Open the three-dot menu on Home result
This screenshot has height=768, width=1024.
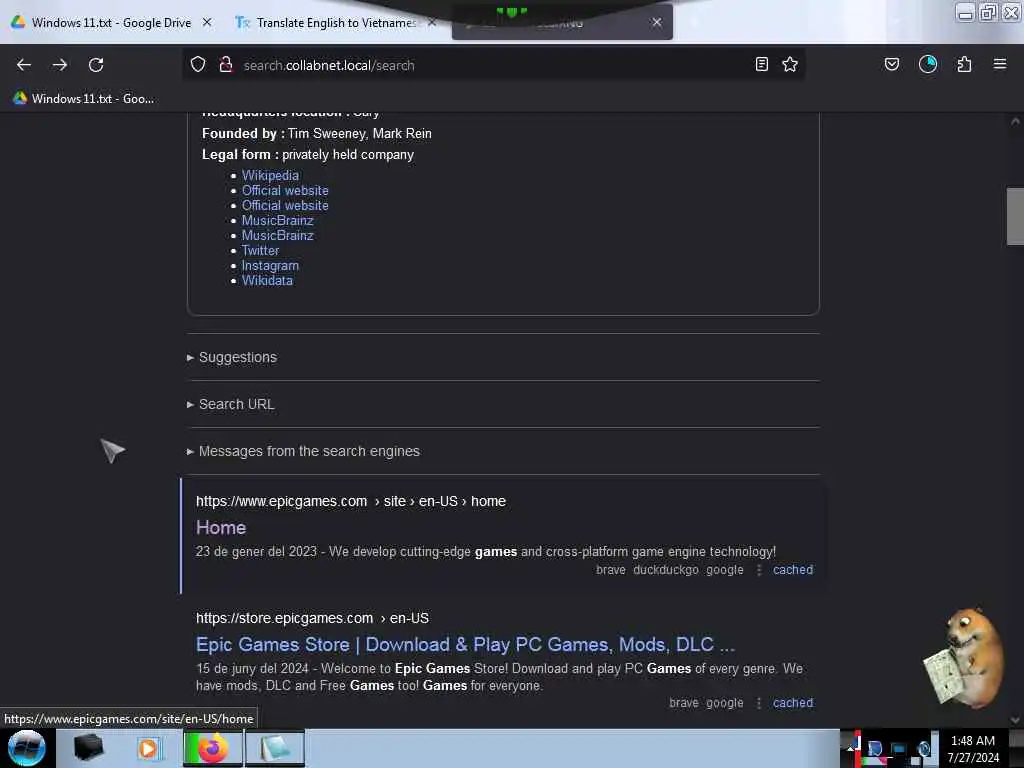click(759, 569)
